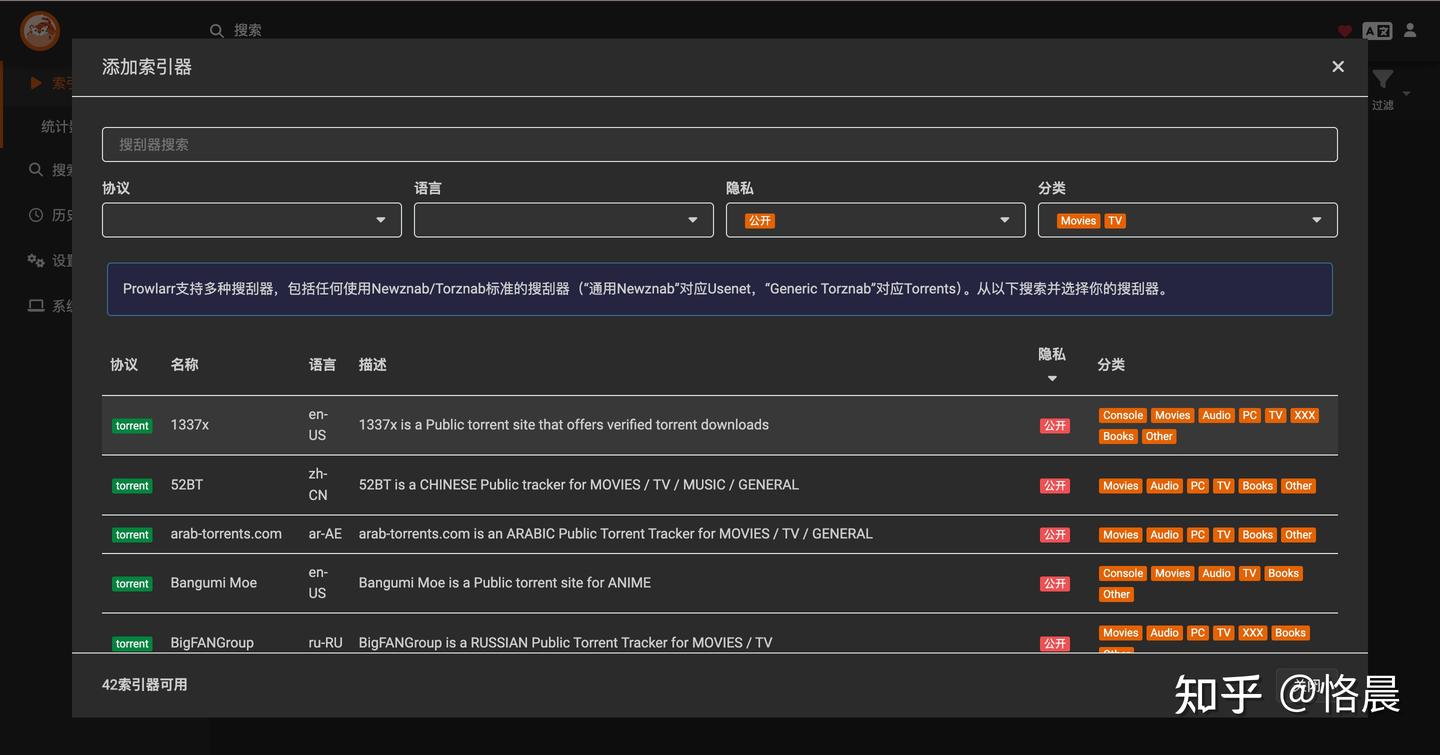Open the translation language icon
This screenshot has height=755, width=1440.
point(1377,30)
